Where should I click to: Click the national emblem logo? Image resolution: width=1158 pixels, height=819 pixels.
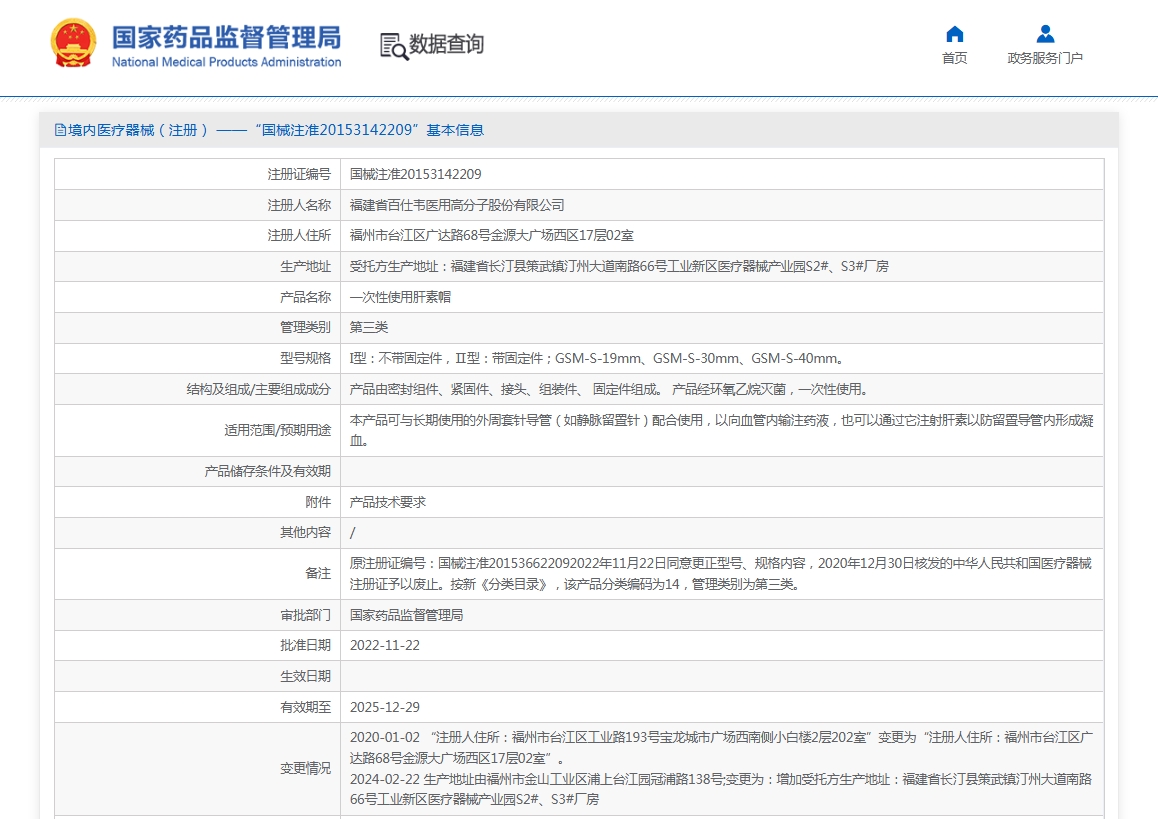point(73,44)
